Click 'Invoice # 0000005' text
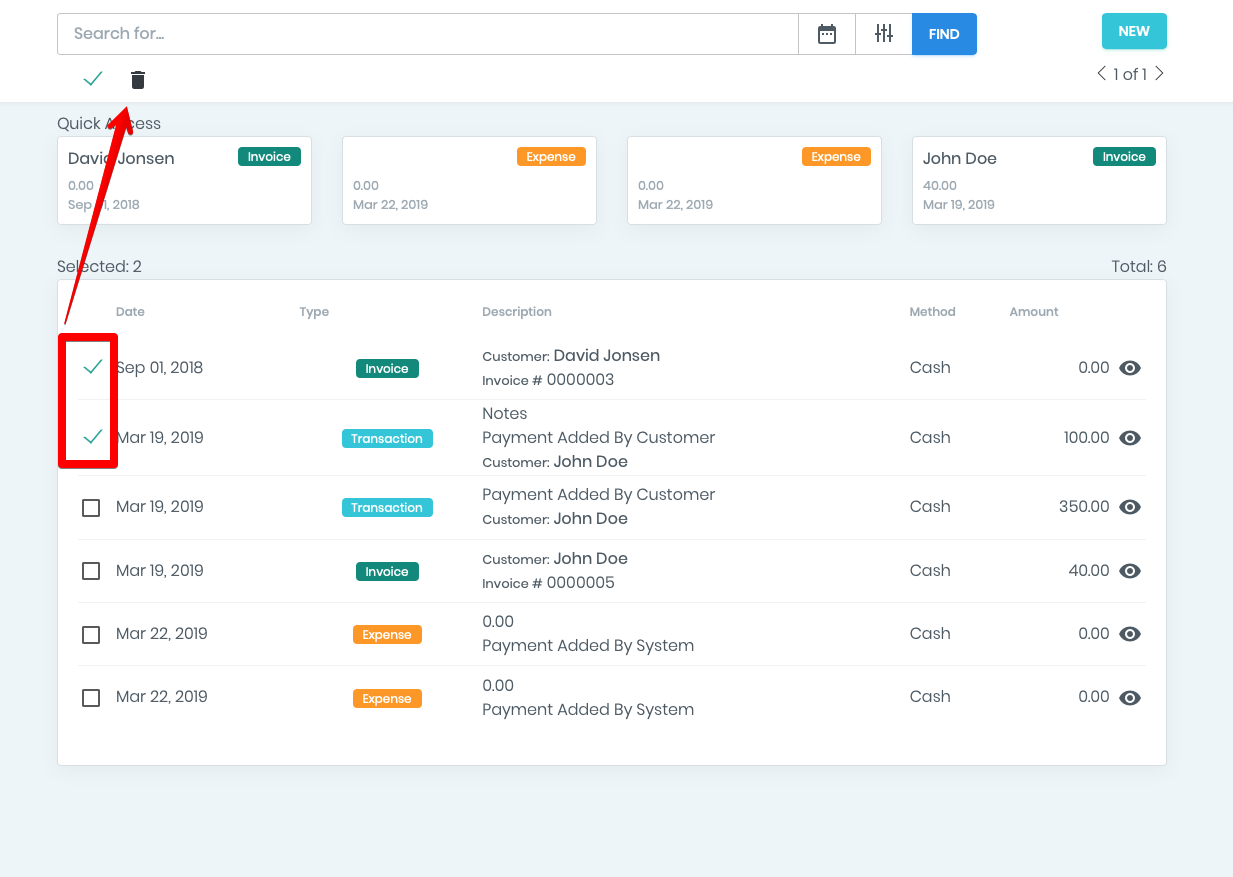The image size is (1233, 877). [x=548, y=583]
